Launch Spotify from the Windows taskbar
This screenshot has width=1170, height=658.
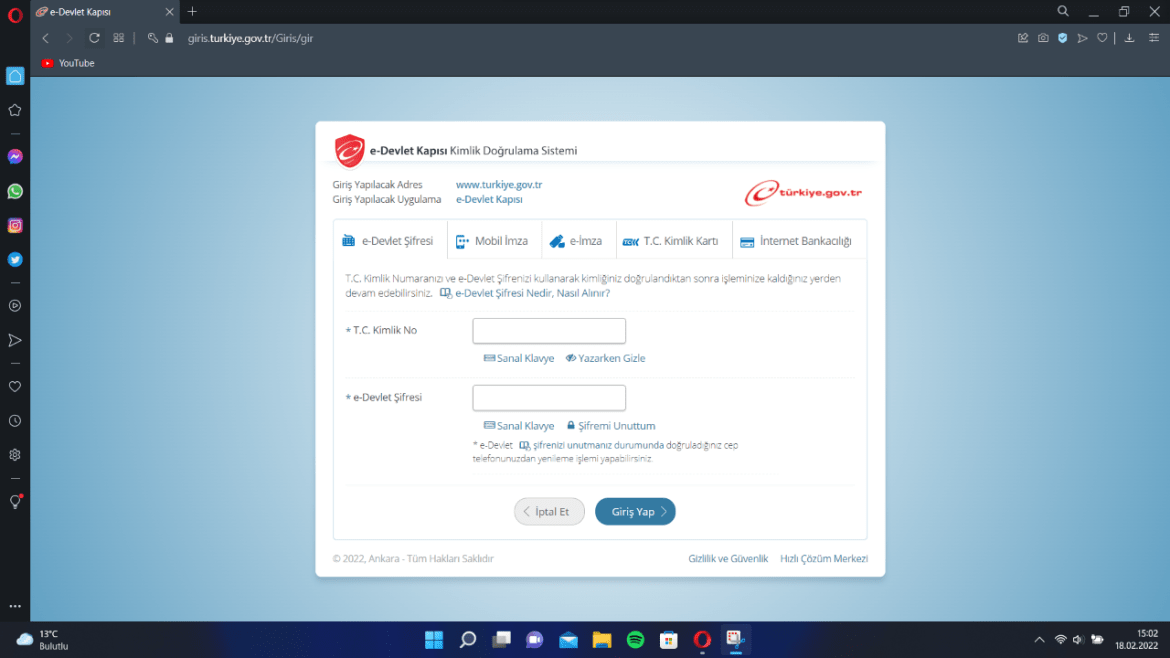point(635,640)
